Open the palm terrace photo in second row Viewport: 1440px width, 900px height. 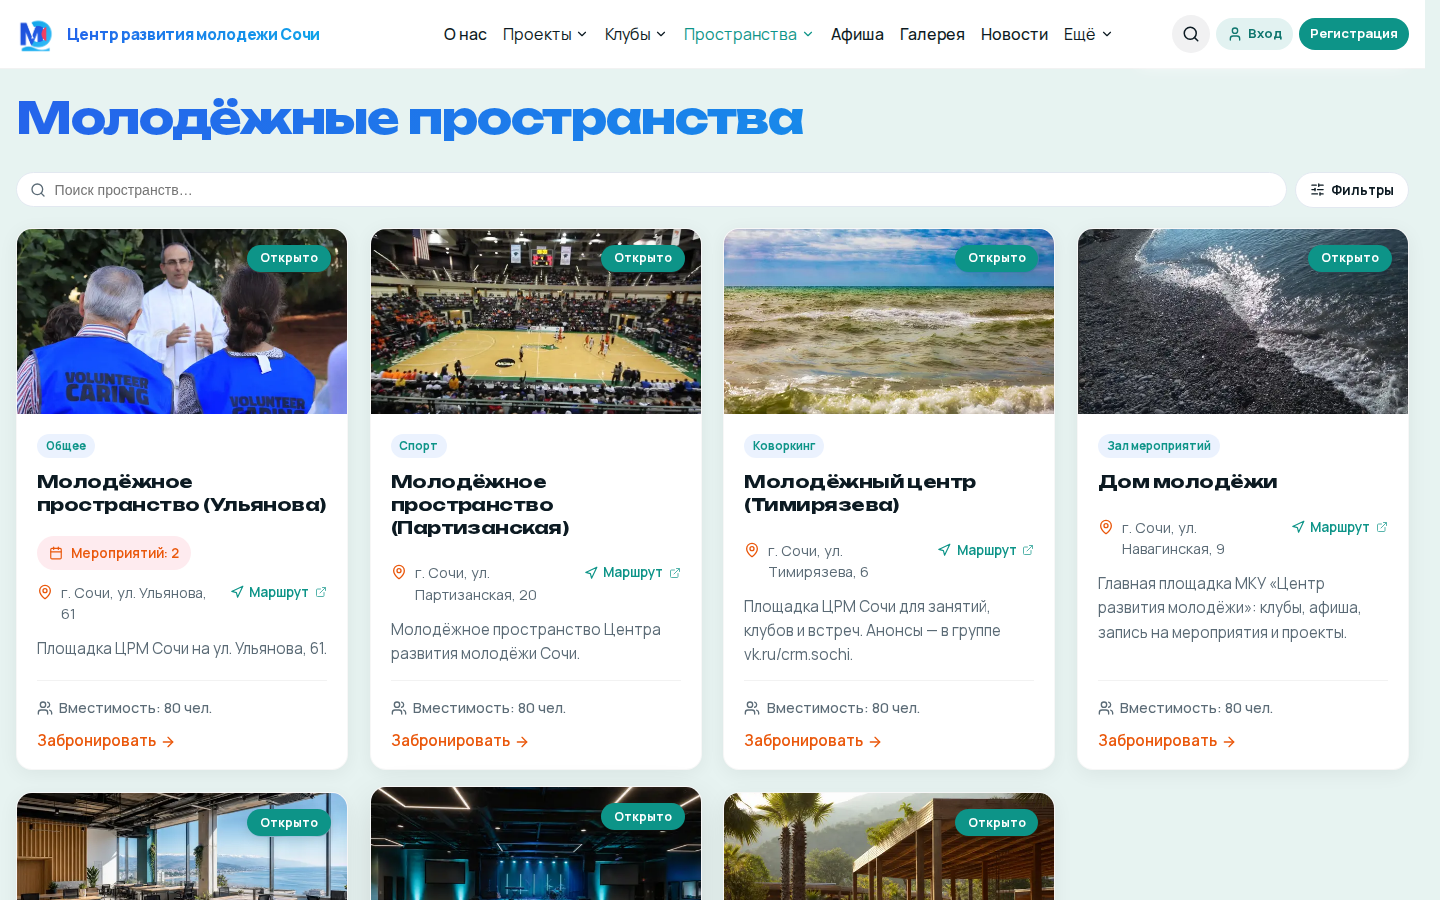tap(889, 847)
